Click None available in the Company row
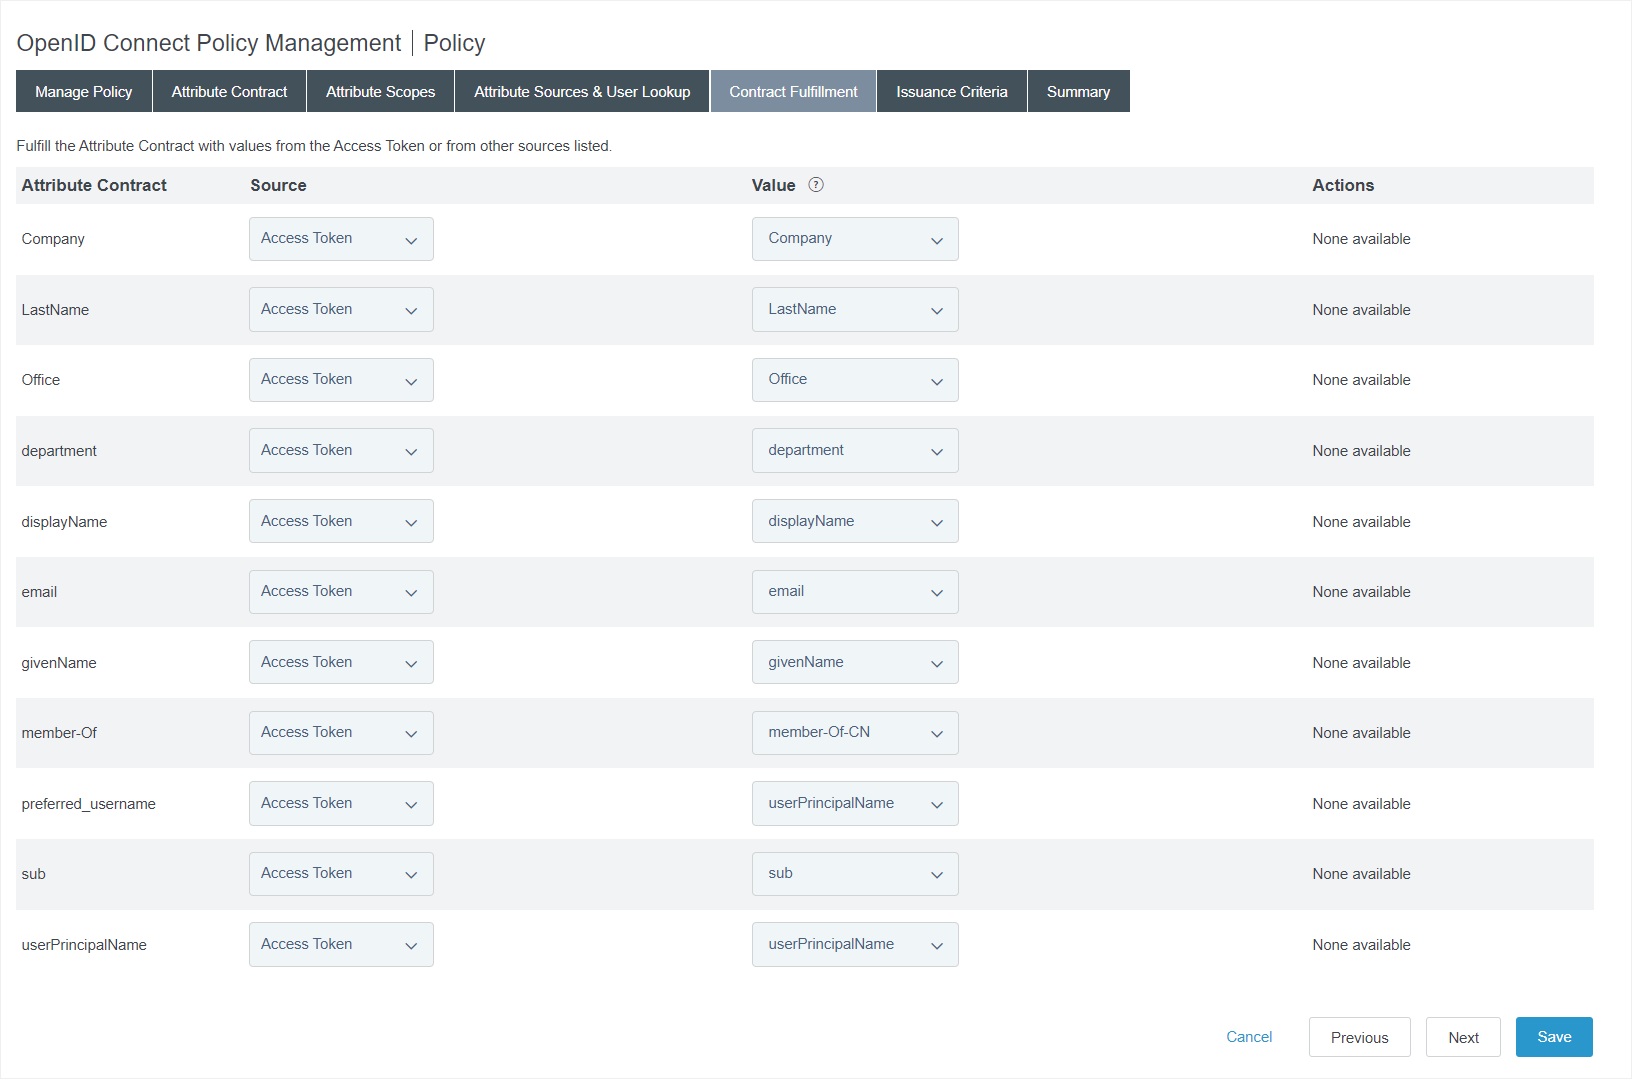This screenshot has height=1079, width=1632. tap(1361, 239)
